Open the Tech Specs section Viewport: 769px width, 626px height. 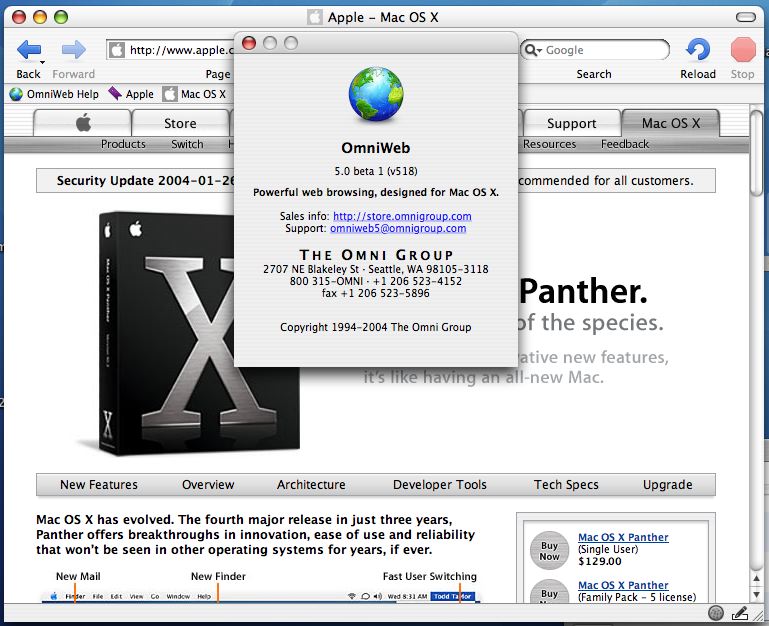coord(566,485)
